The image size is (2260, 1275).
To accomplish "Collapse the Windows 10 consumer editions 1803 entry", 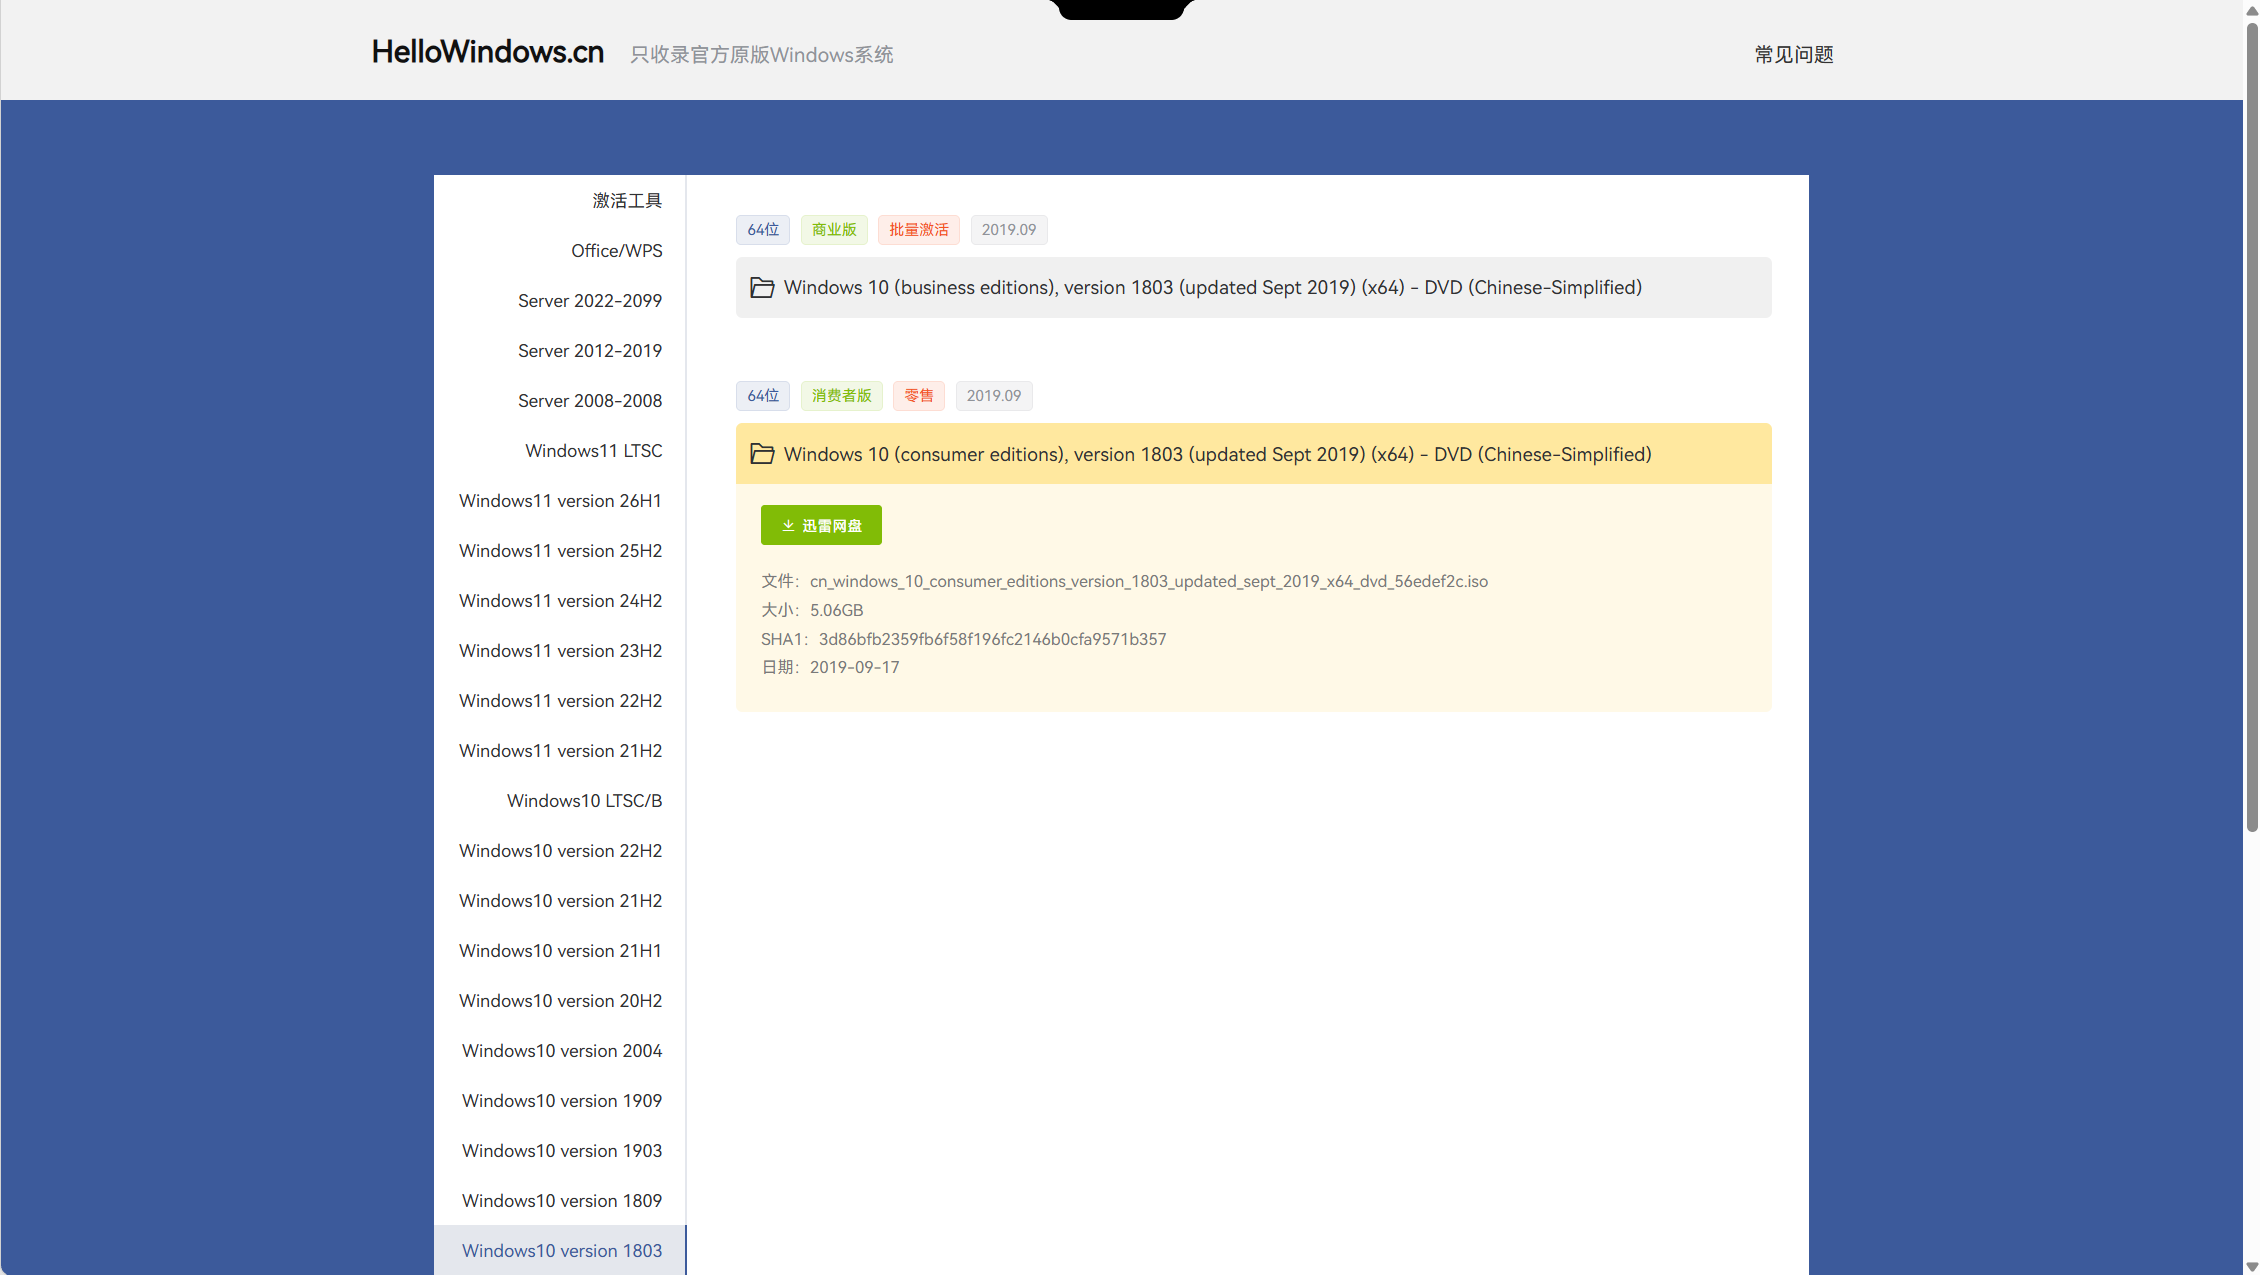I will 1253,454.
